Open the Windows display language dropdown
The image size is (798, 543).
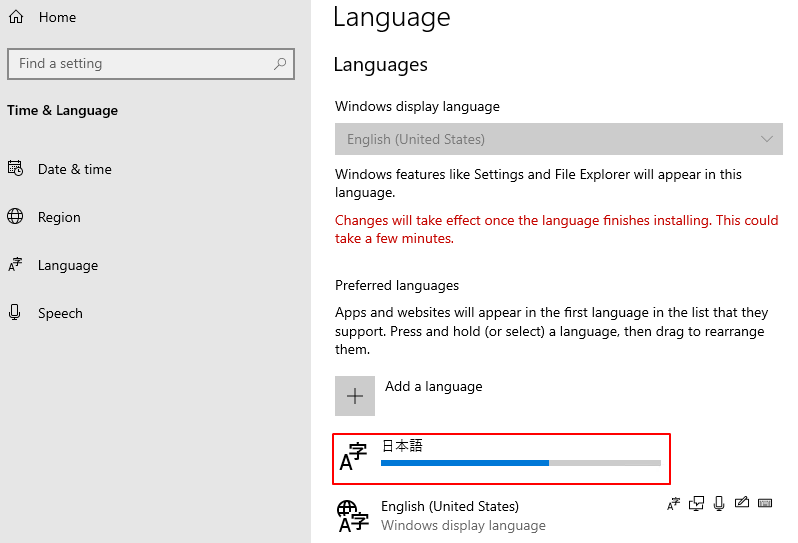[x=558, y=139]
